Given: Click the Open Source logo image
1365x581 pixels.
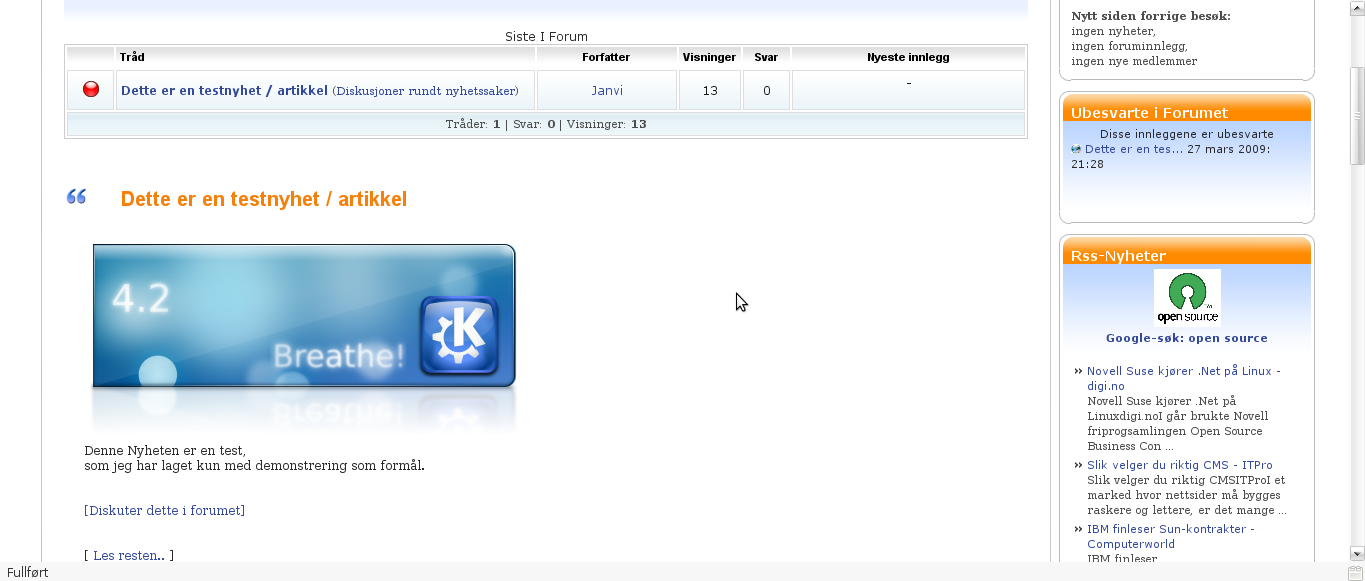Looking at the screenshot, I should (1187, 297).
